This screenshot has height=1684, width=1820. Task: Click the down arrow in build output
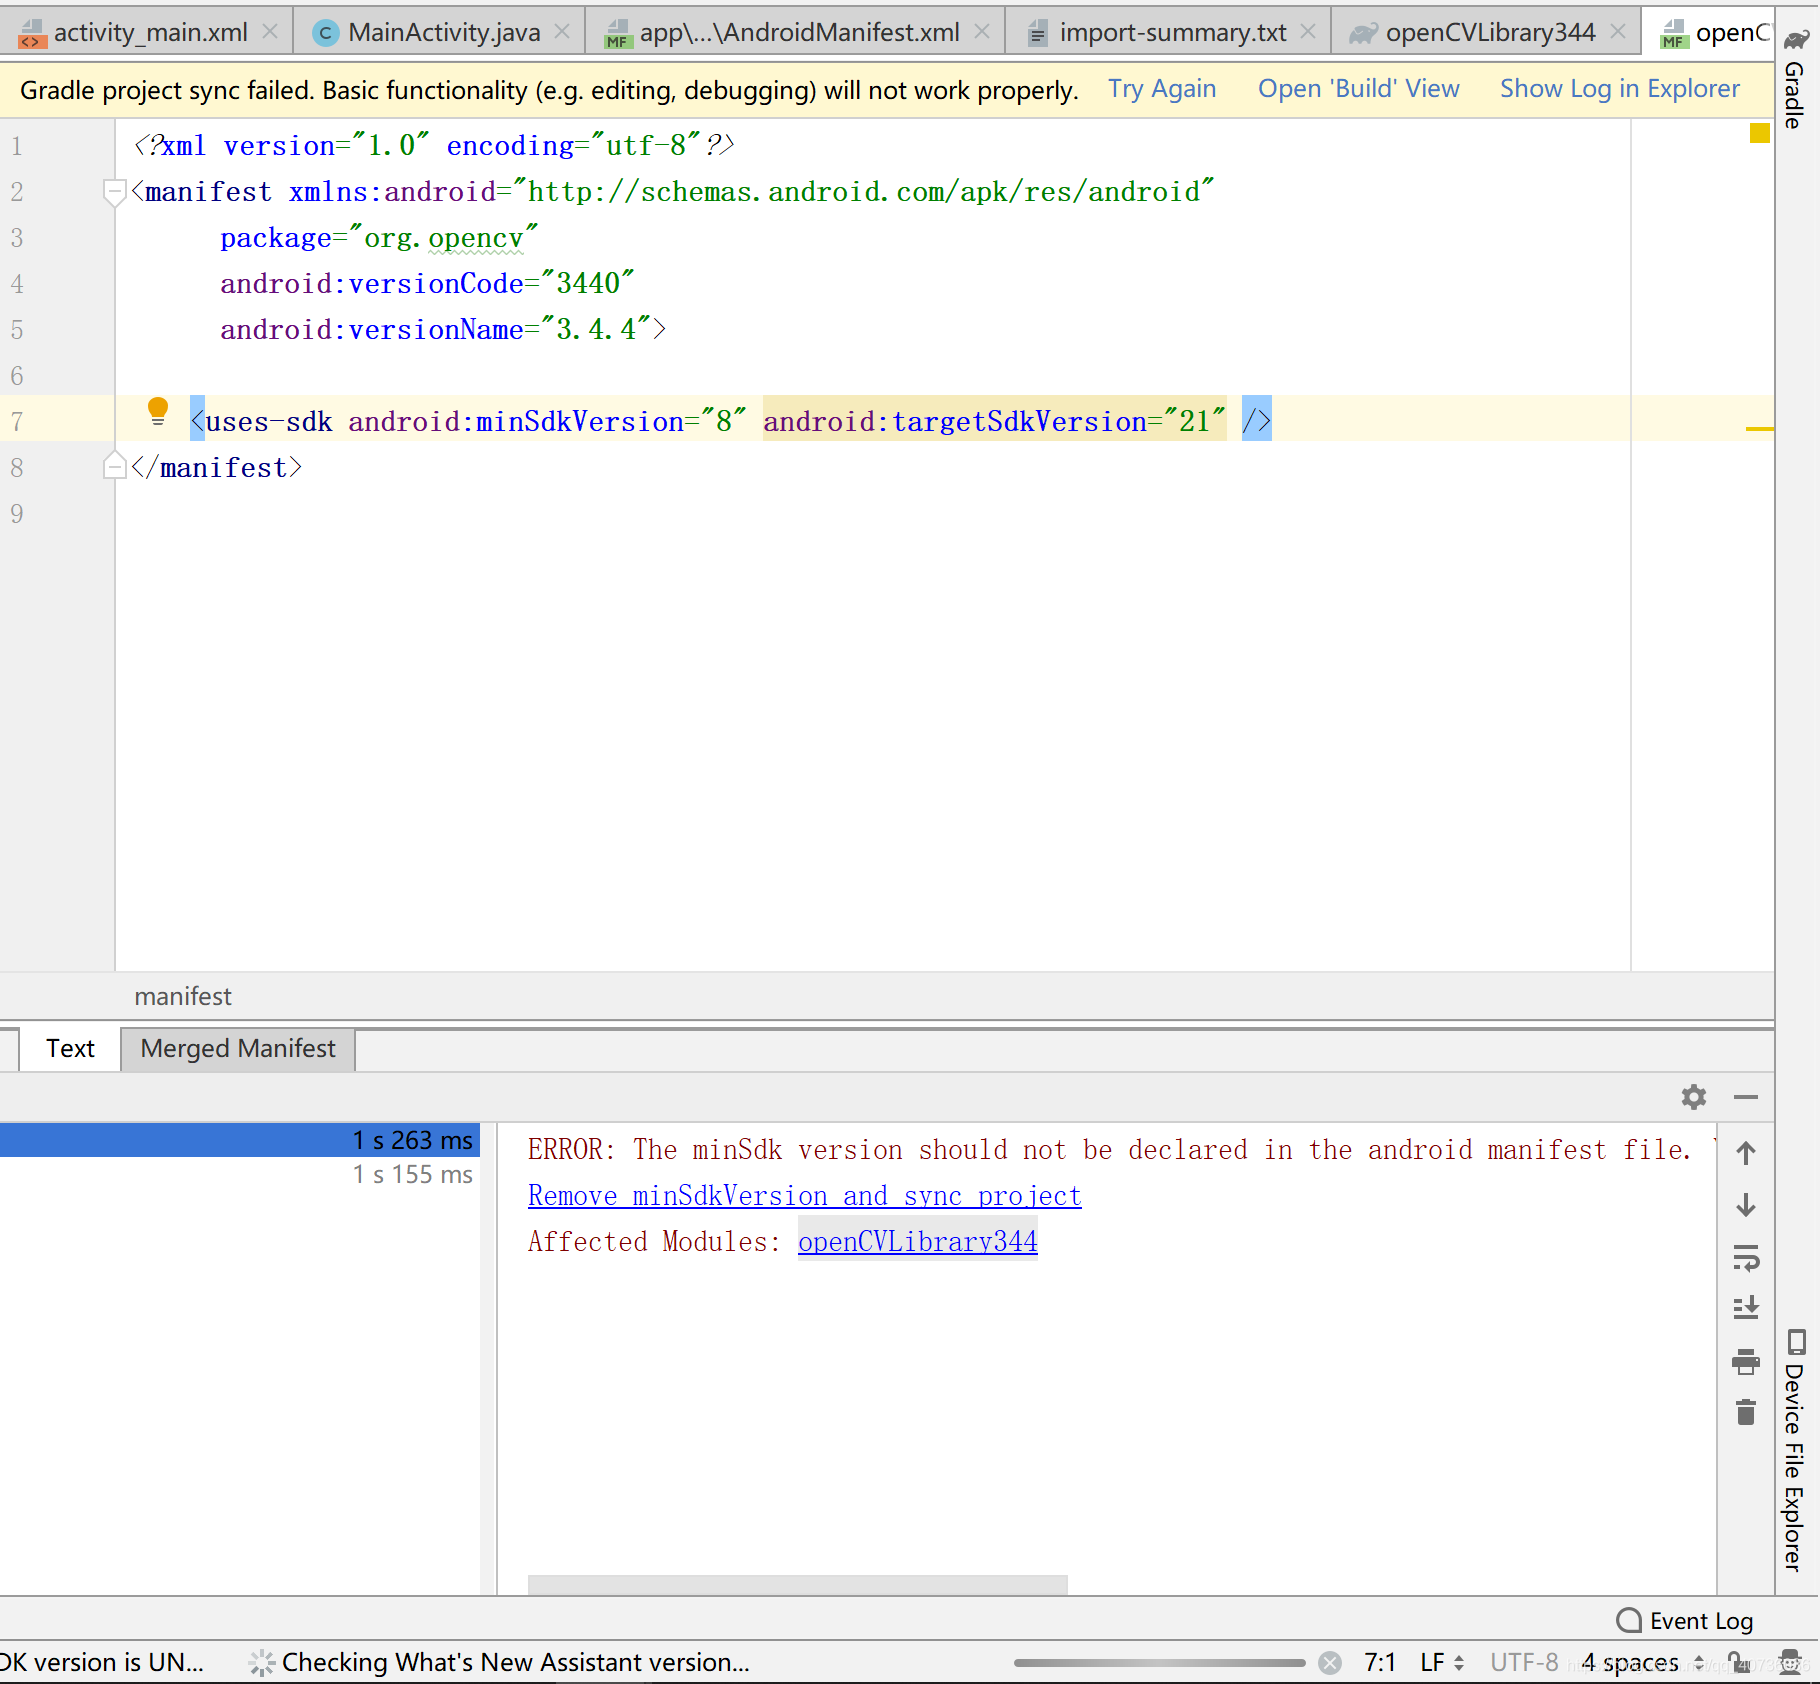click(1746, 1205)
